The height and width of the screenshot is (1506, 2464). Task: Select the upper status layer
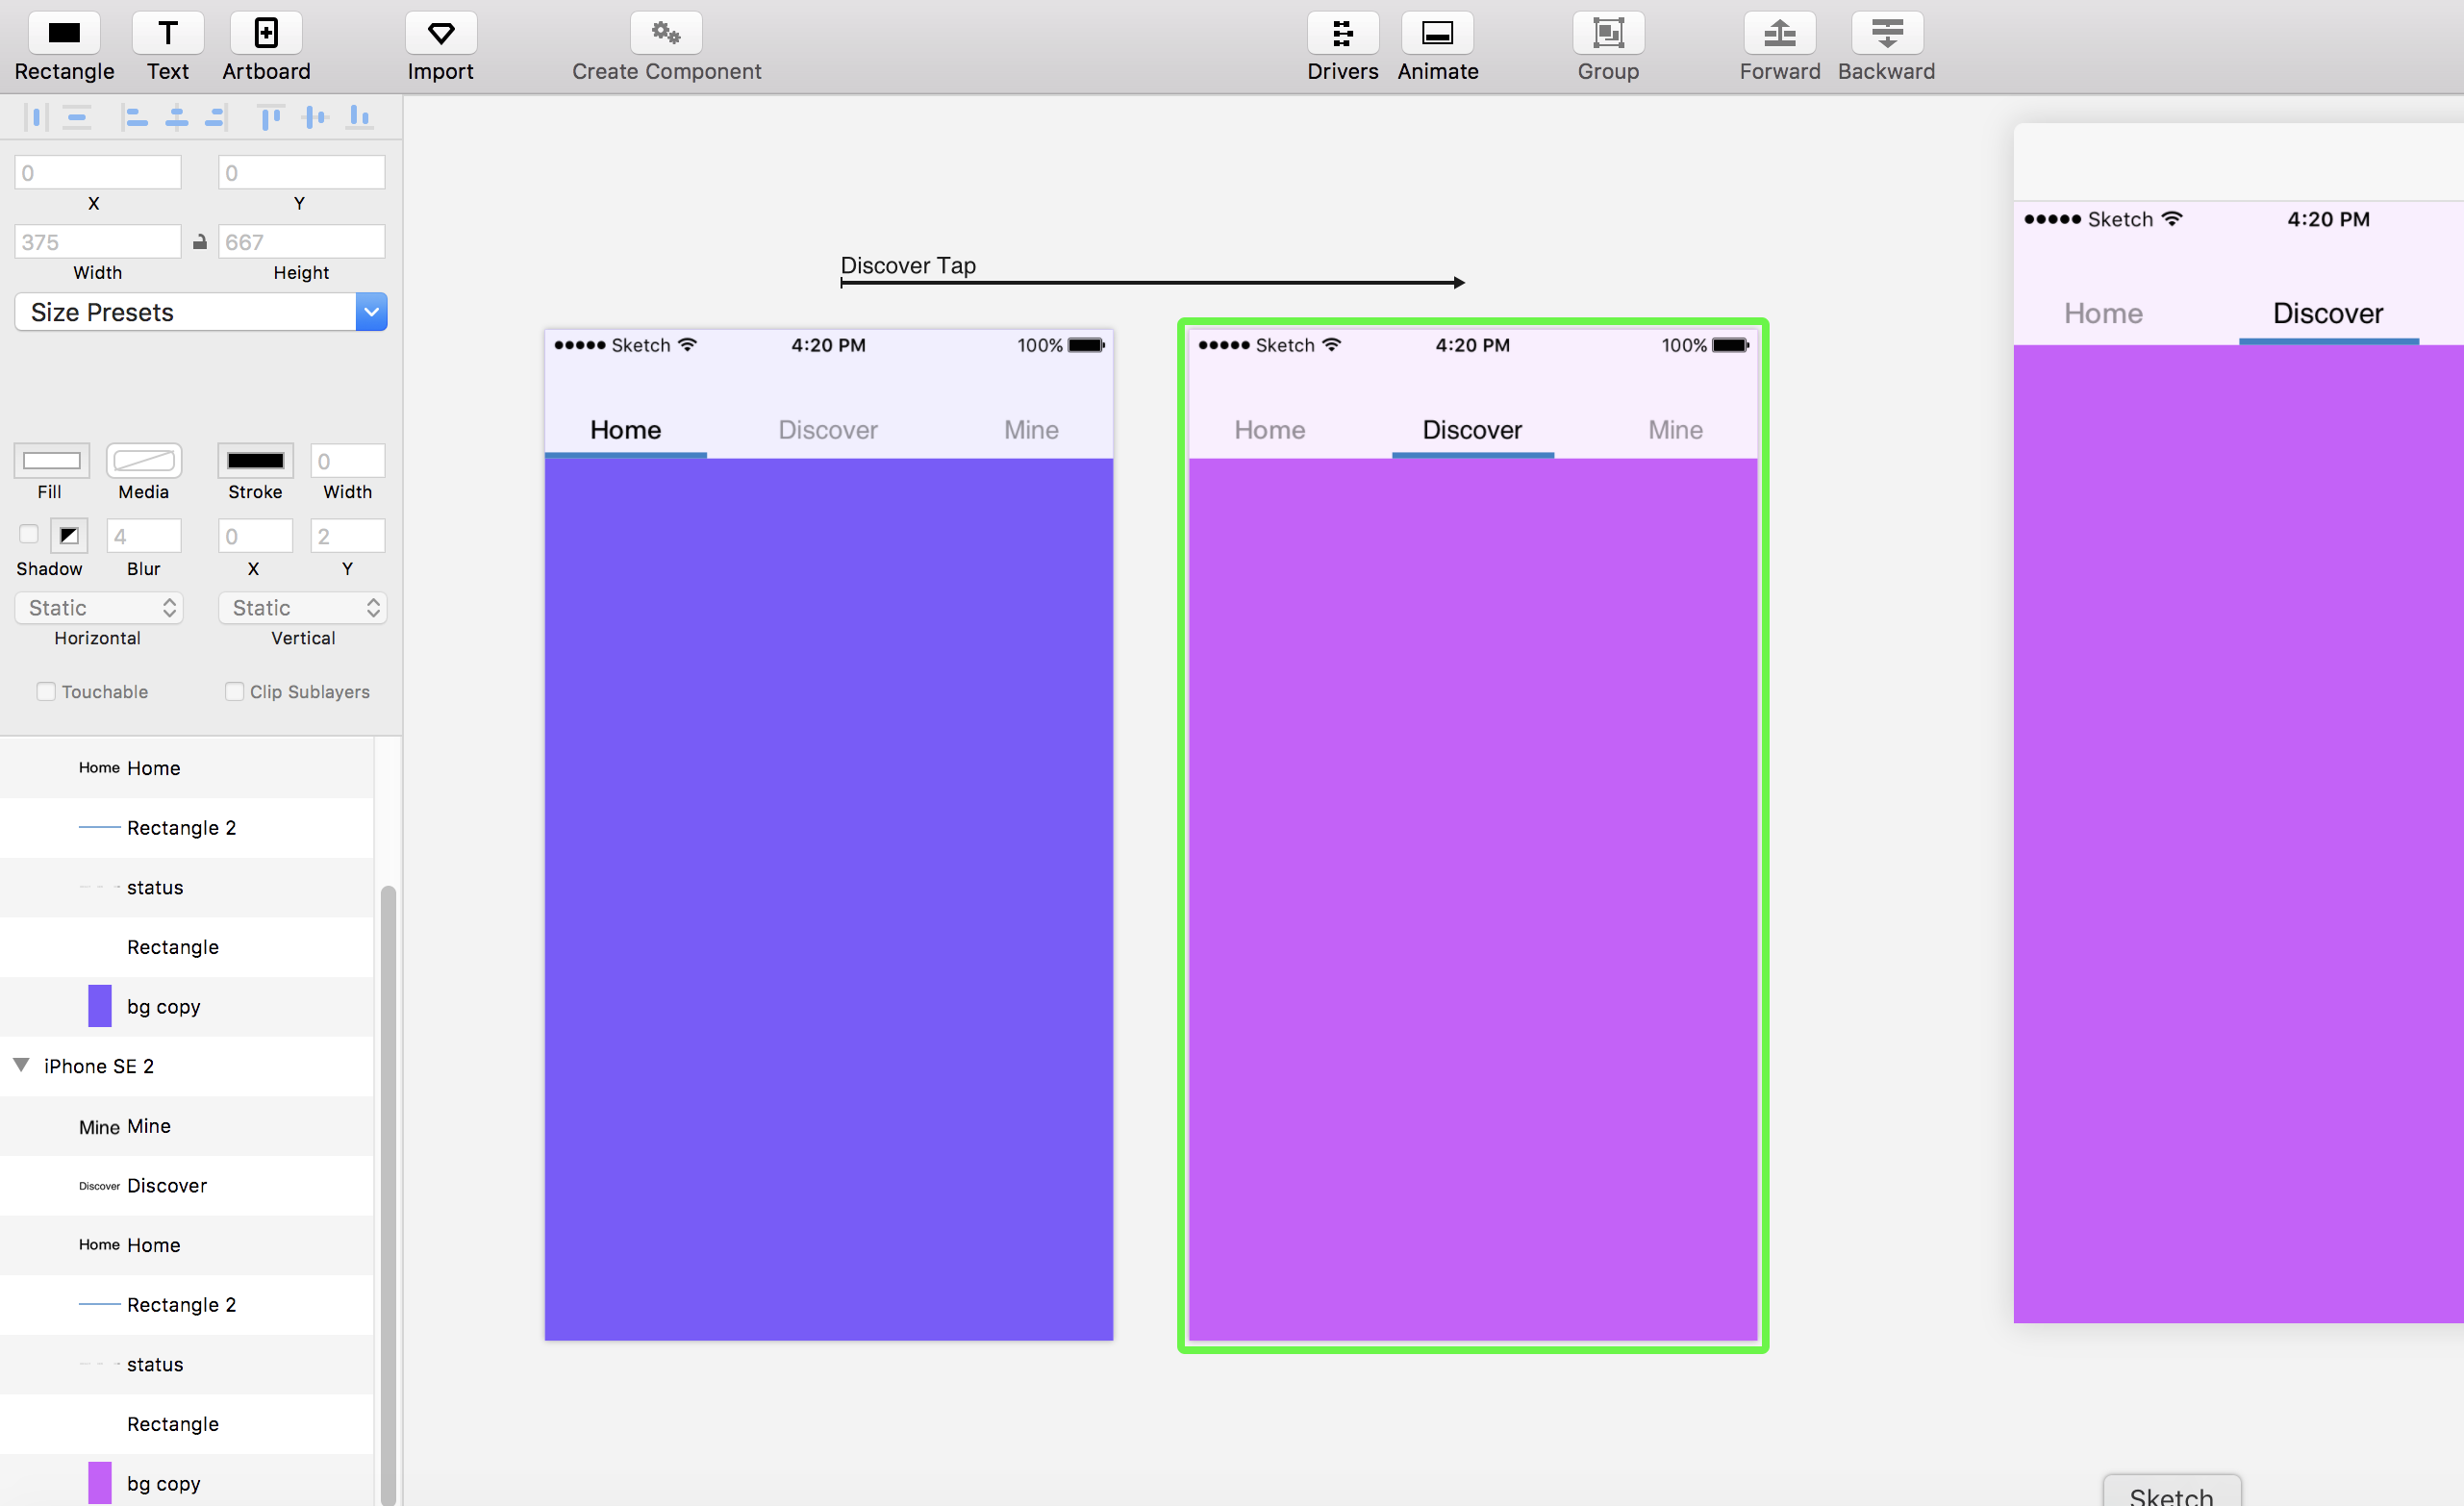(187, 887)
